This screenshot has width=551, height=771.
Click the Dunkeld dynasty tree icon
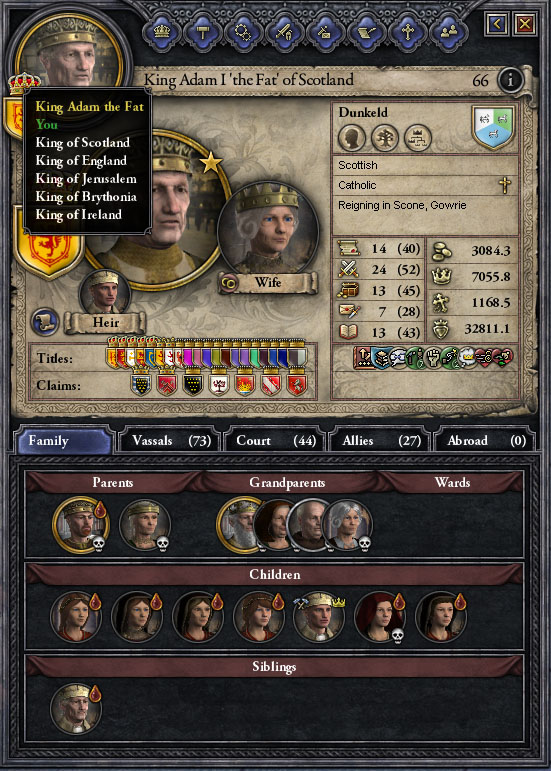[384, 138]
